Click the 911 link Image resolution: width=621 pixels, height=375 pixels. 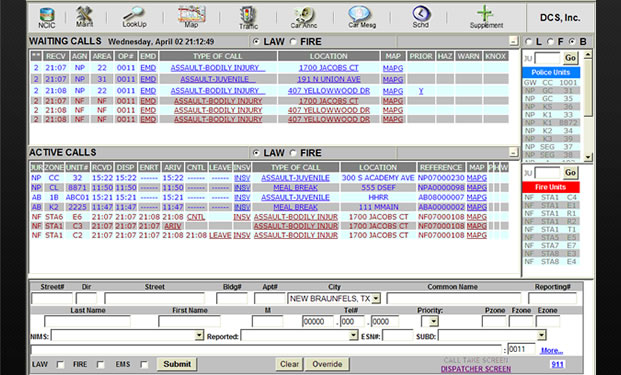(557, 364)
